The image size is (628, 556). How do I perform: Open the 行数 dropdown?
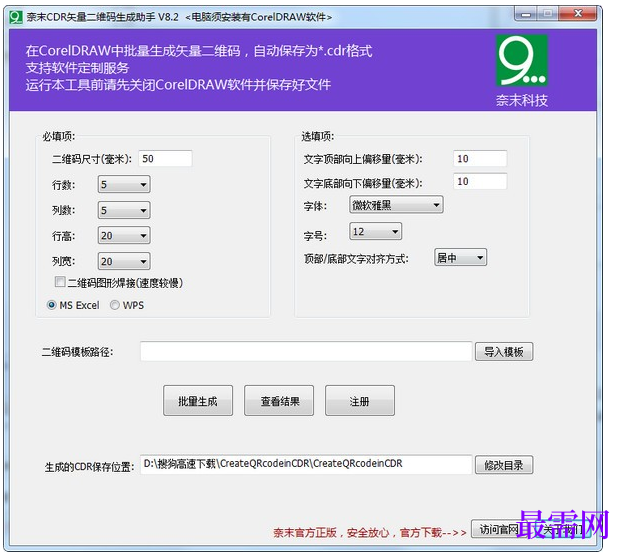124,185
